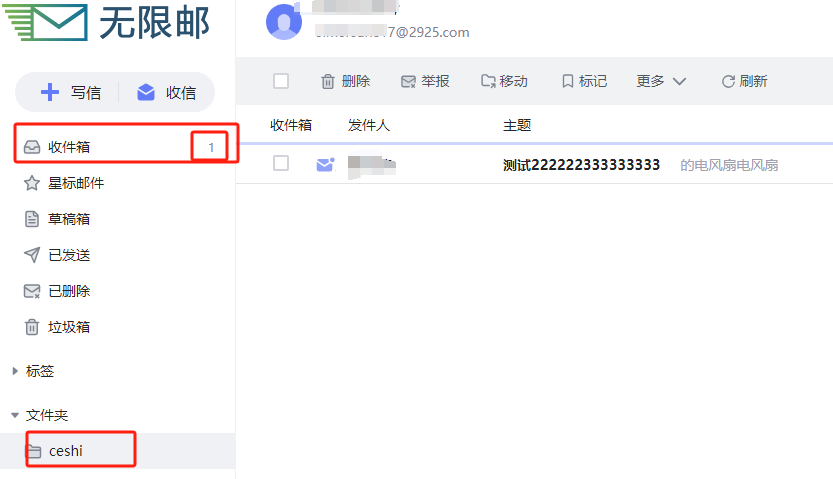Click the unread envelope icon on the email

325,165
